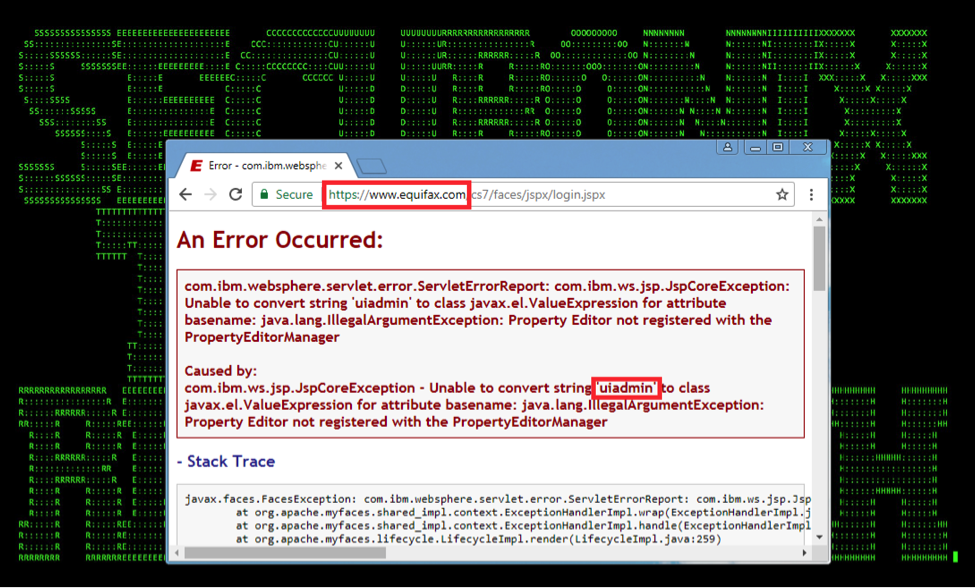Maximize the Chrome browser window
Image resolution: width=975 pixels, height=588 pixels.
(777, 148)
